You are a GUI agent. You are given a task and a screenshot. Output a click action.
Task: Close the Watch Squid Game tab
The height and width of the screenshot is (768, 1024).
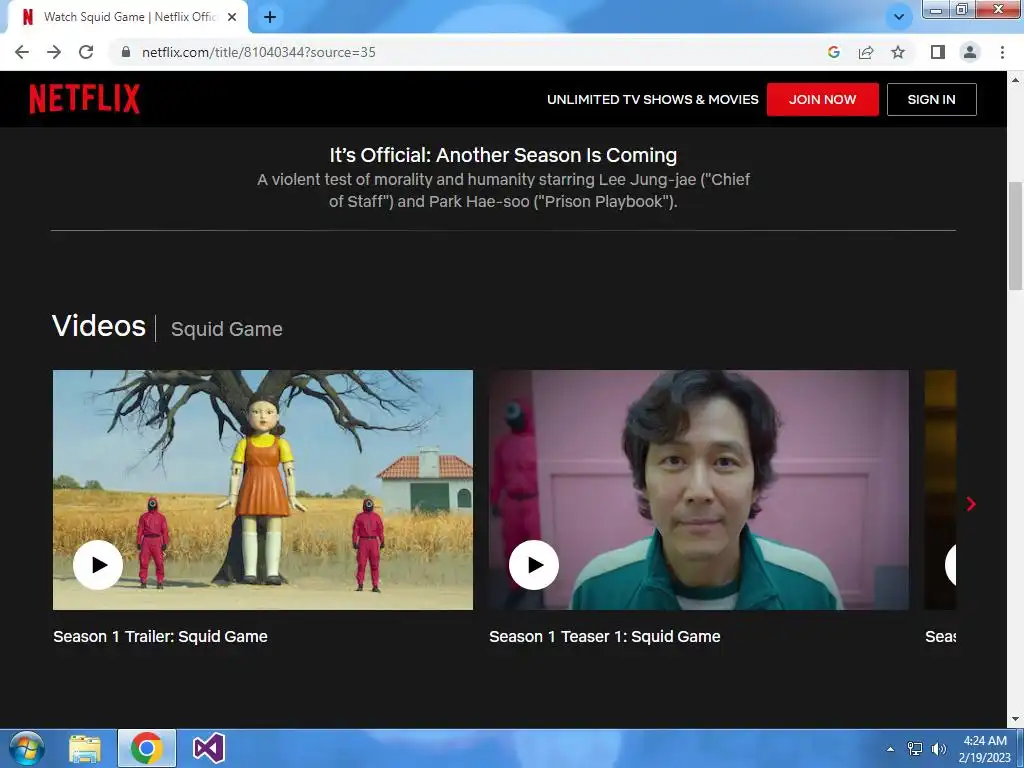click(x=232, y=17)
